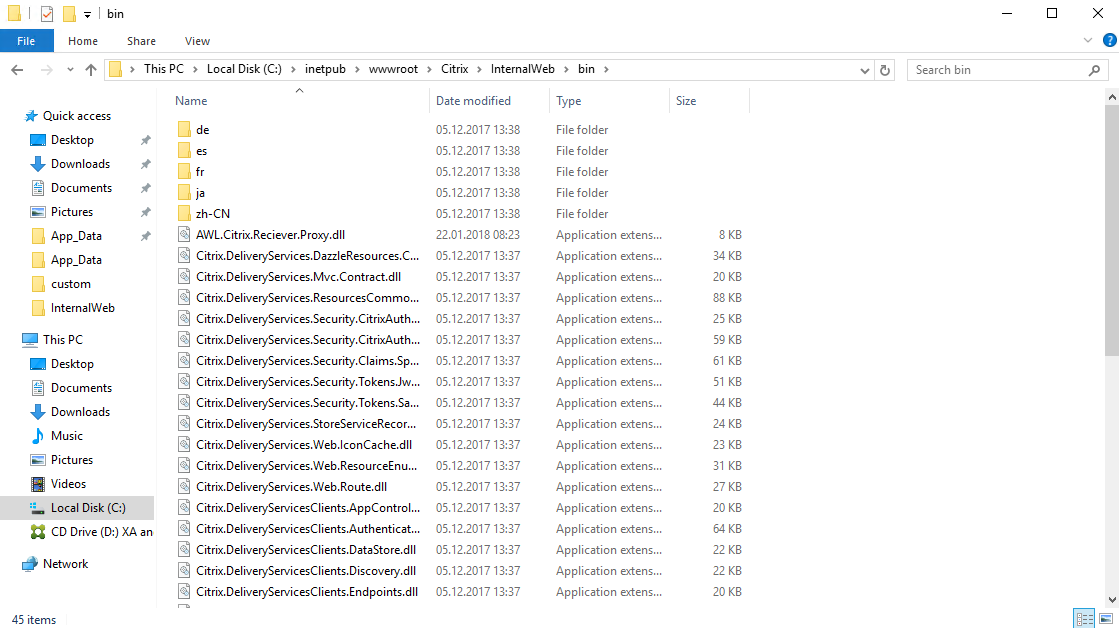
Task: Open the Customize Quick Access Toolbar dropdown
Action: [88, 13]
